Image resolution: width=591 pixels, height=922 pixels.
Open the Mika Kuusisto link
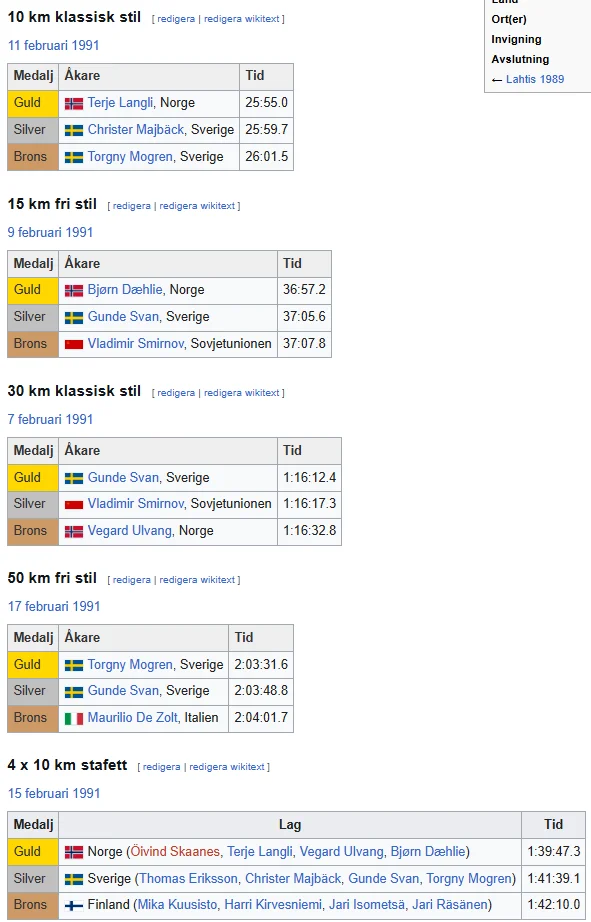point(177,904)
